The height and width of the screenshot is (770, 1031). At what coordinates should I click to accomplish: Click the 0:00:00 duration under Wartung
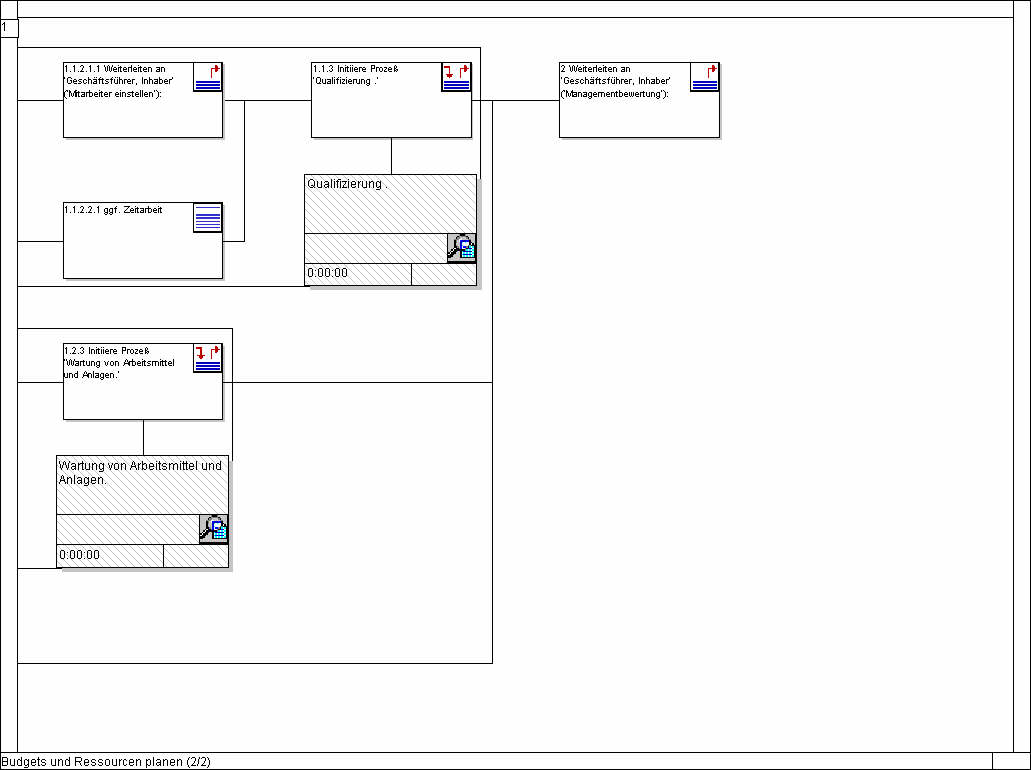[80, 555]
